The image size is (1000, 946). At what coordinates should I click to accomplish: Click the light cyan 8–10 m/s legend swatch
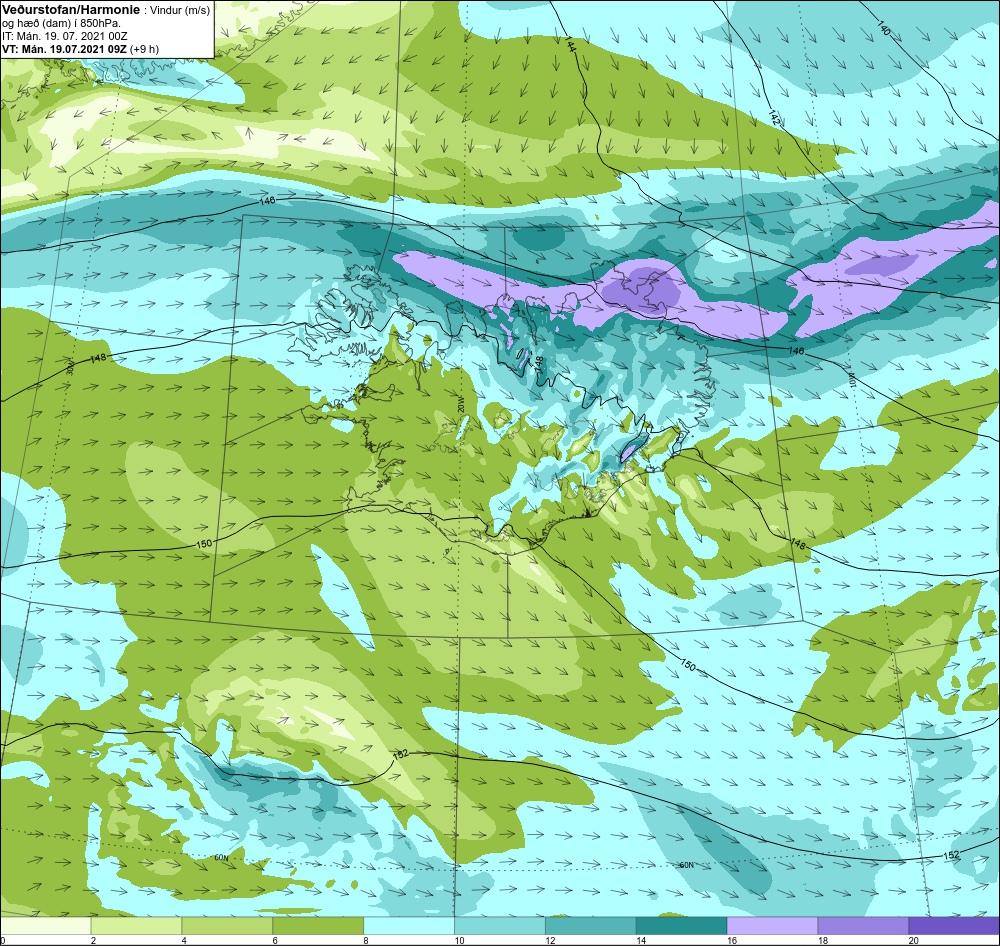click(x=409, y=925)
